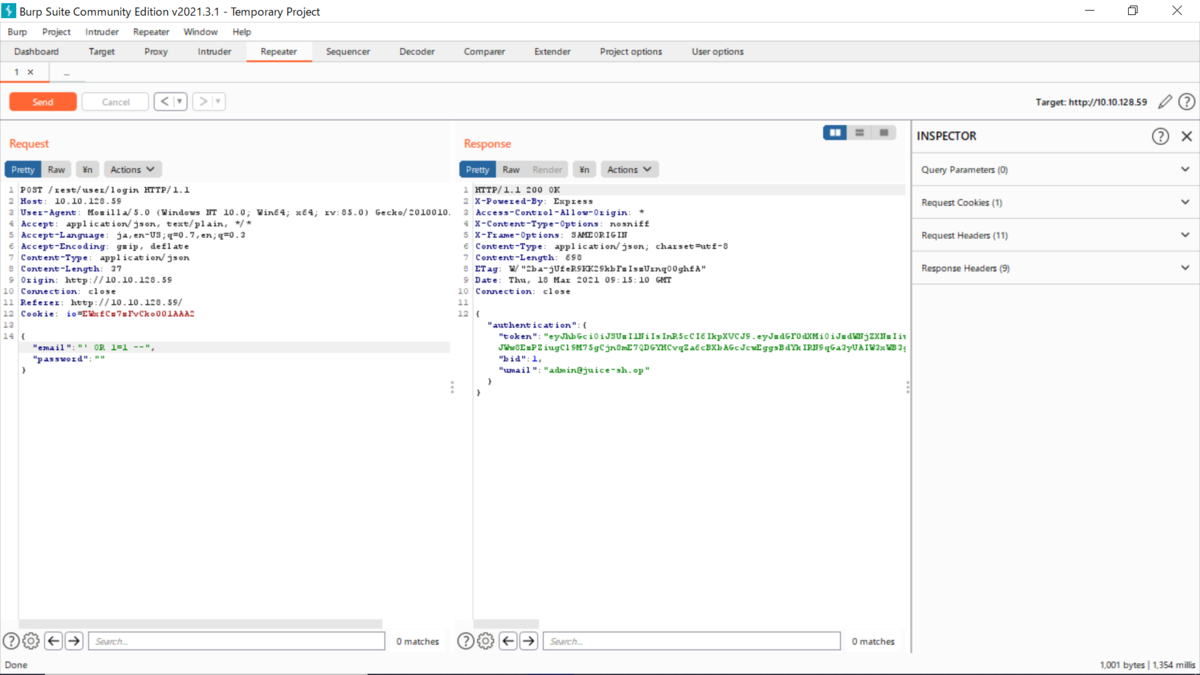Select Raw view for Response

point(511,170)
